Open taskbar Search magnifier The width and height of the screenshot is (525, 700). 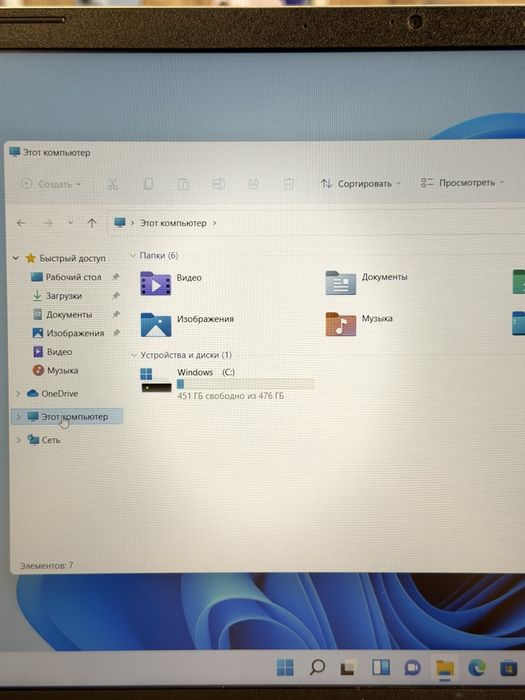click(317, 667)
